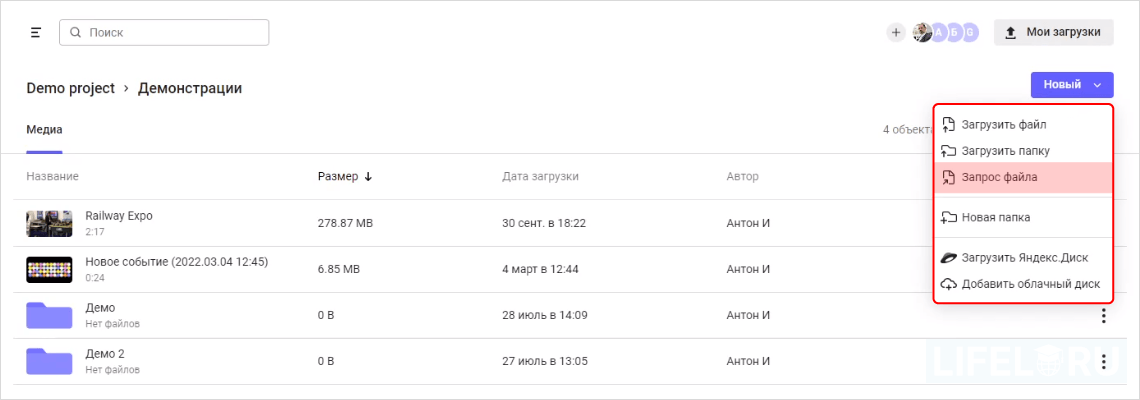This screenshot has height=400, width=1140.
Task: Click the search magnifier icon
Action: (x=76, y=33)
